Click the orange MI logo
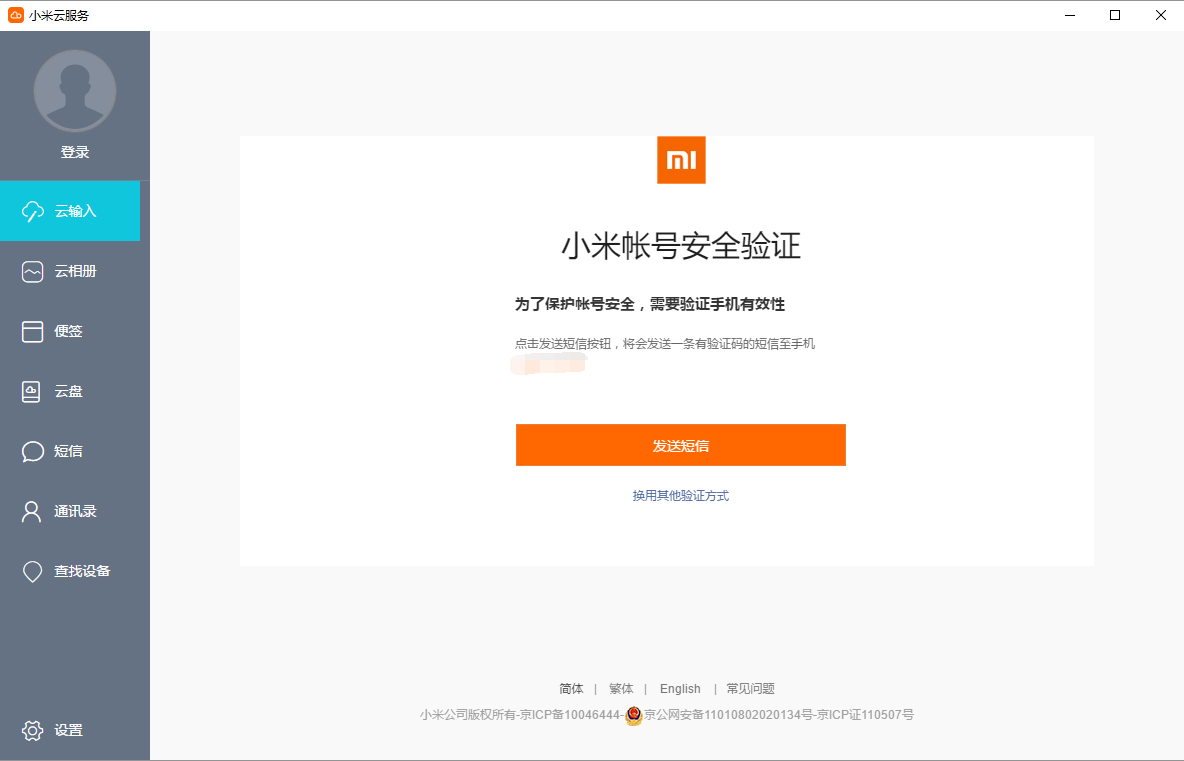1184x761 pixels. 681,160
